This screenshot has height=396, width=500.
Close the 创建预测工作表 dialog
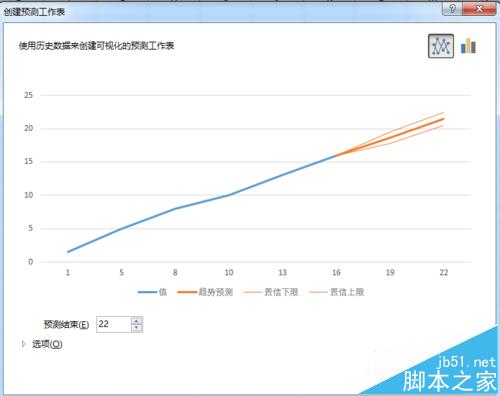pos(479,9)
